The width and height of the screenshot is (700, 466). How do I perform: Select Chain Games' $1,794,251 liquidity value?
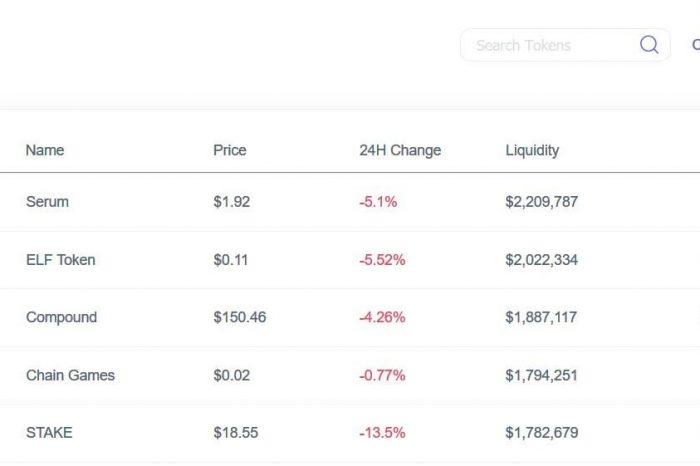pos(542,376)
